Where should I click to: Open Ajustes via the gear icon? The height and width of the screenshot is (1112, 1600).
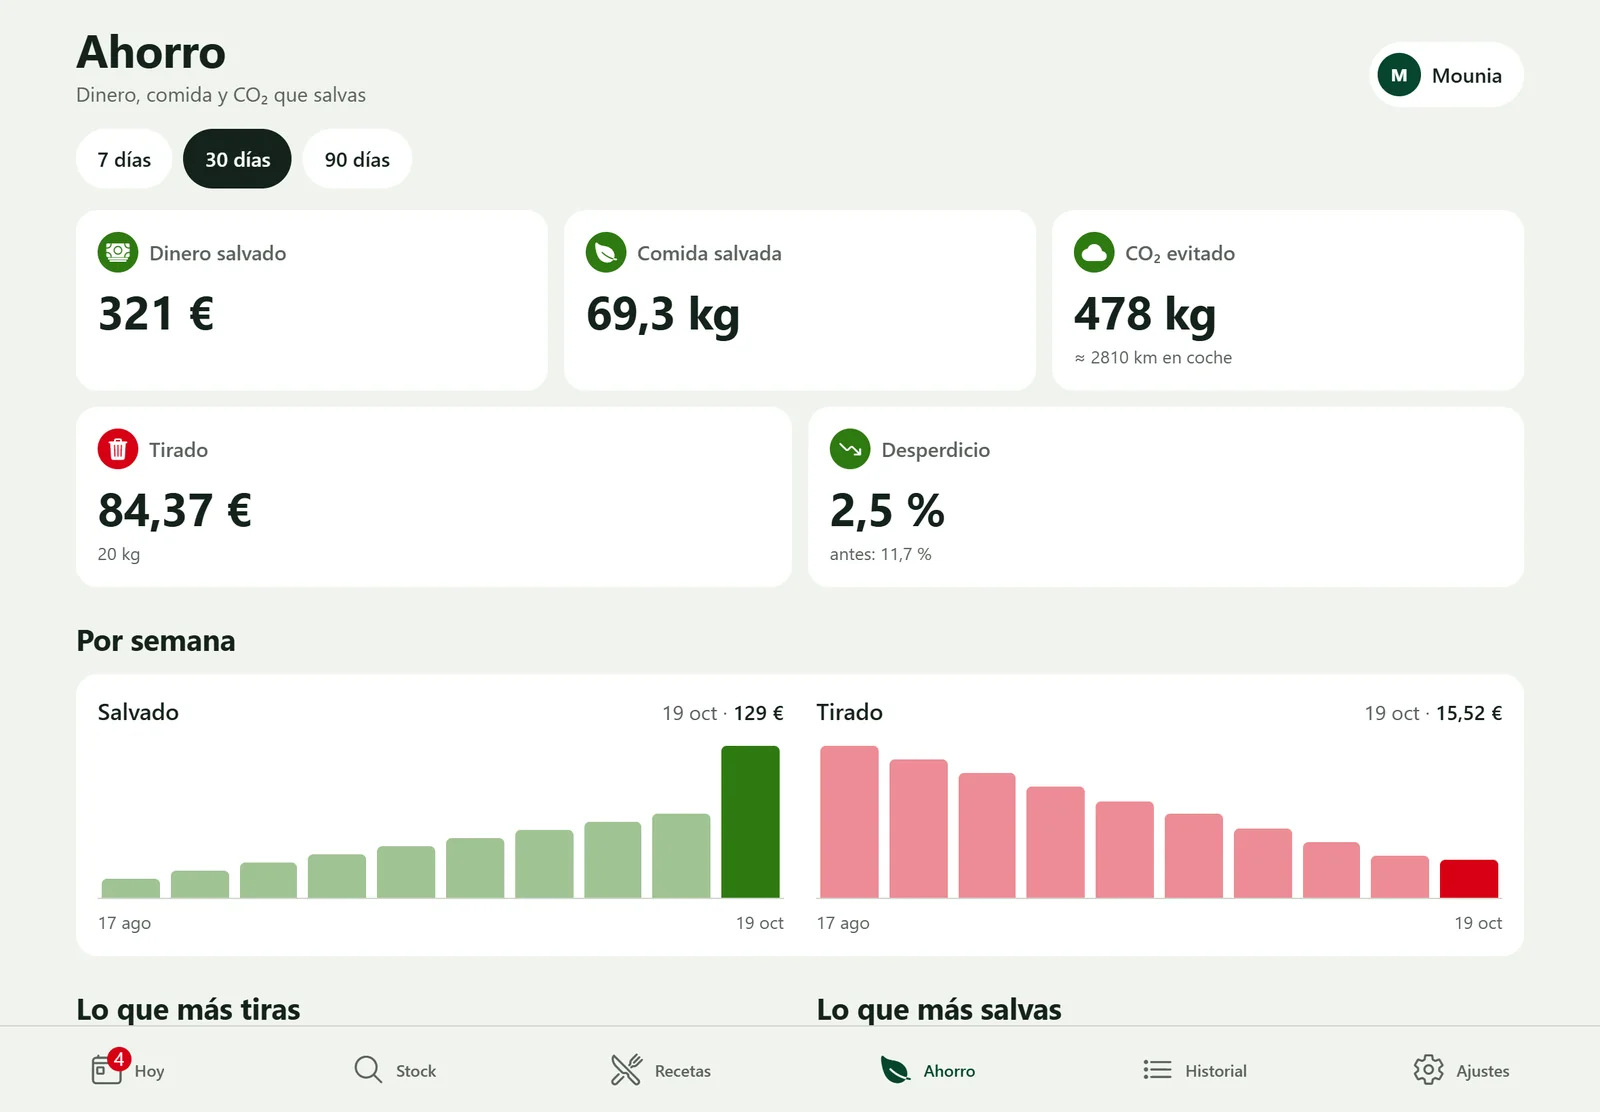click(x=1428, y=1070)
